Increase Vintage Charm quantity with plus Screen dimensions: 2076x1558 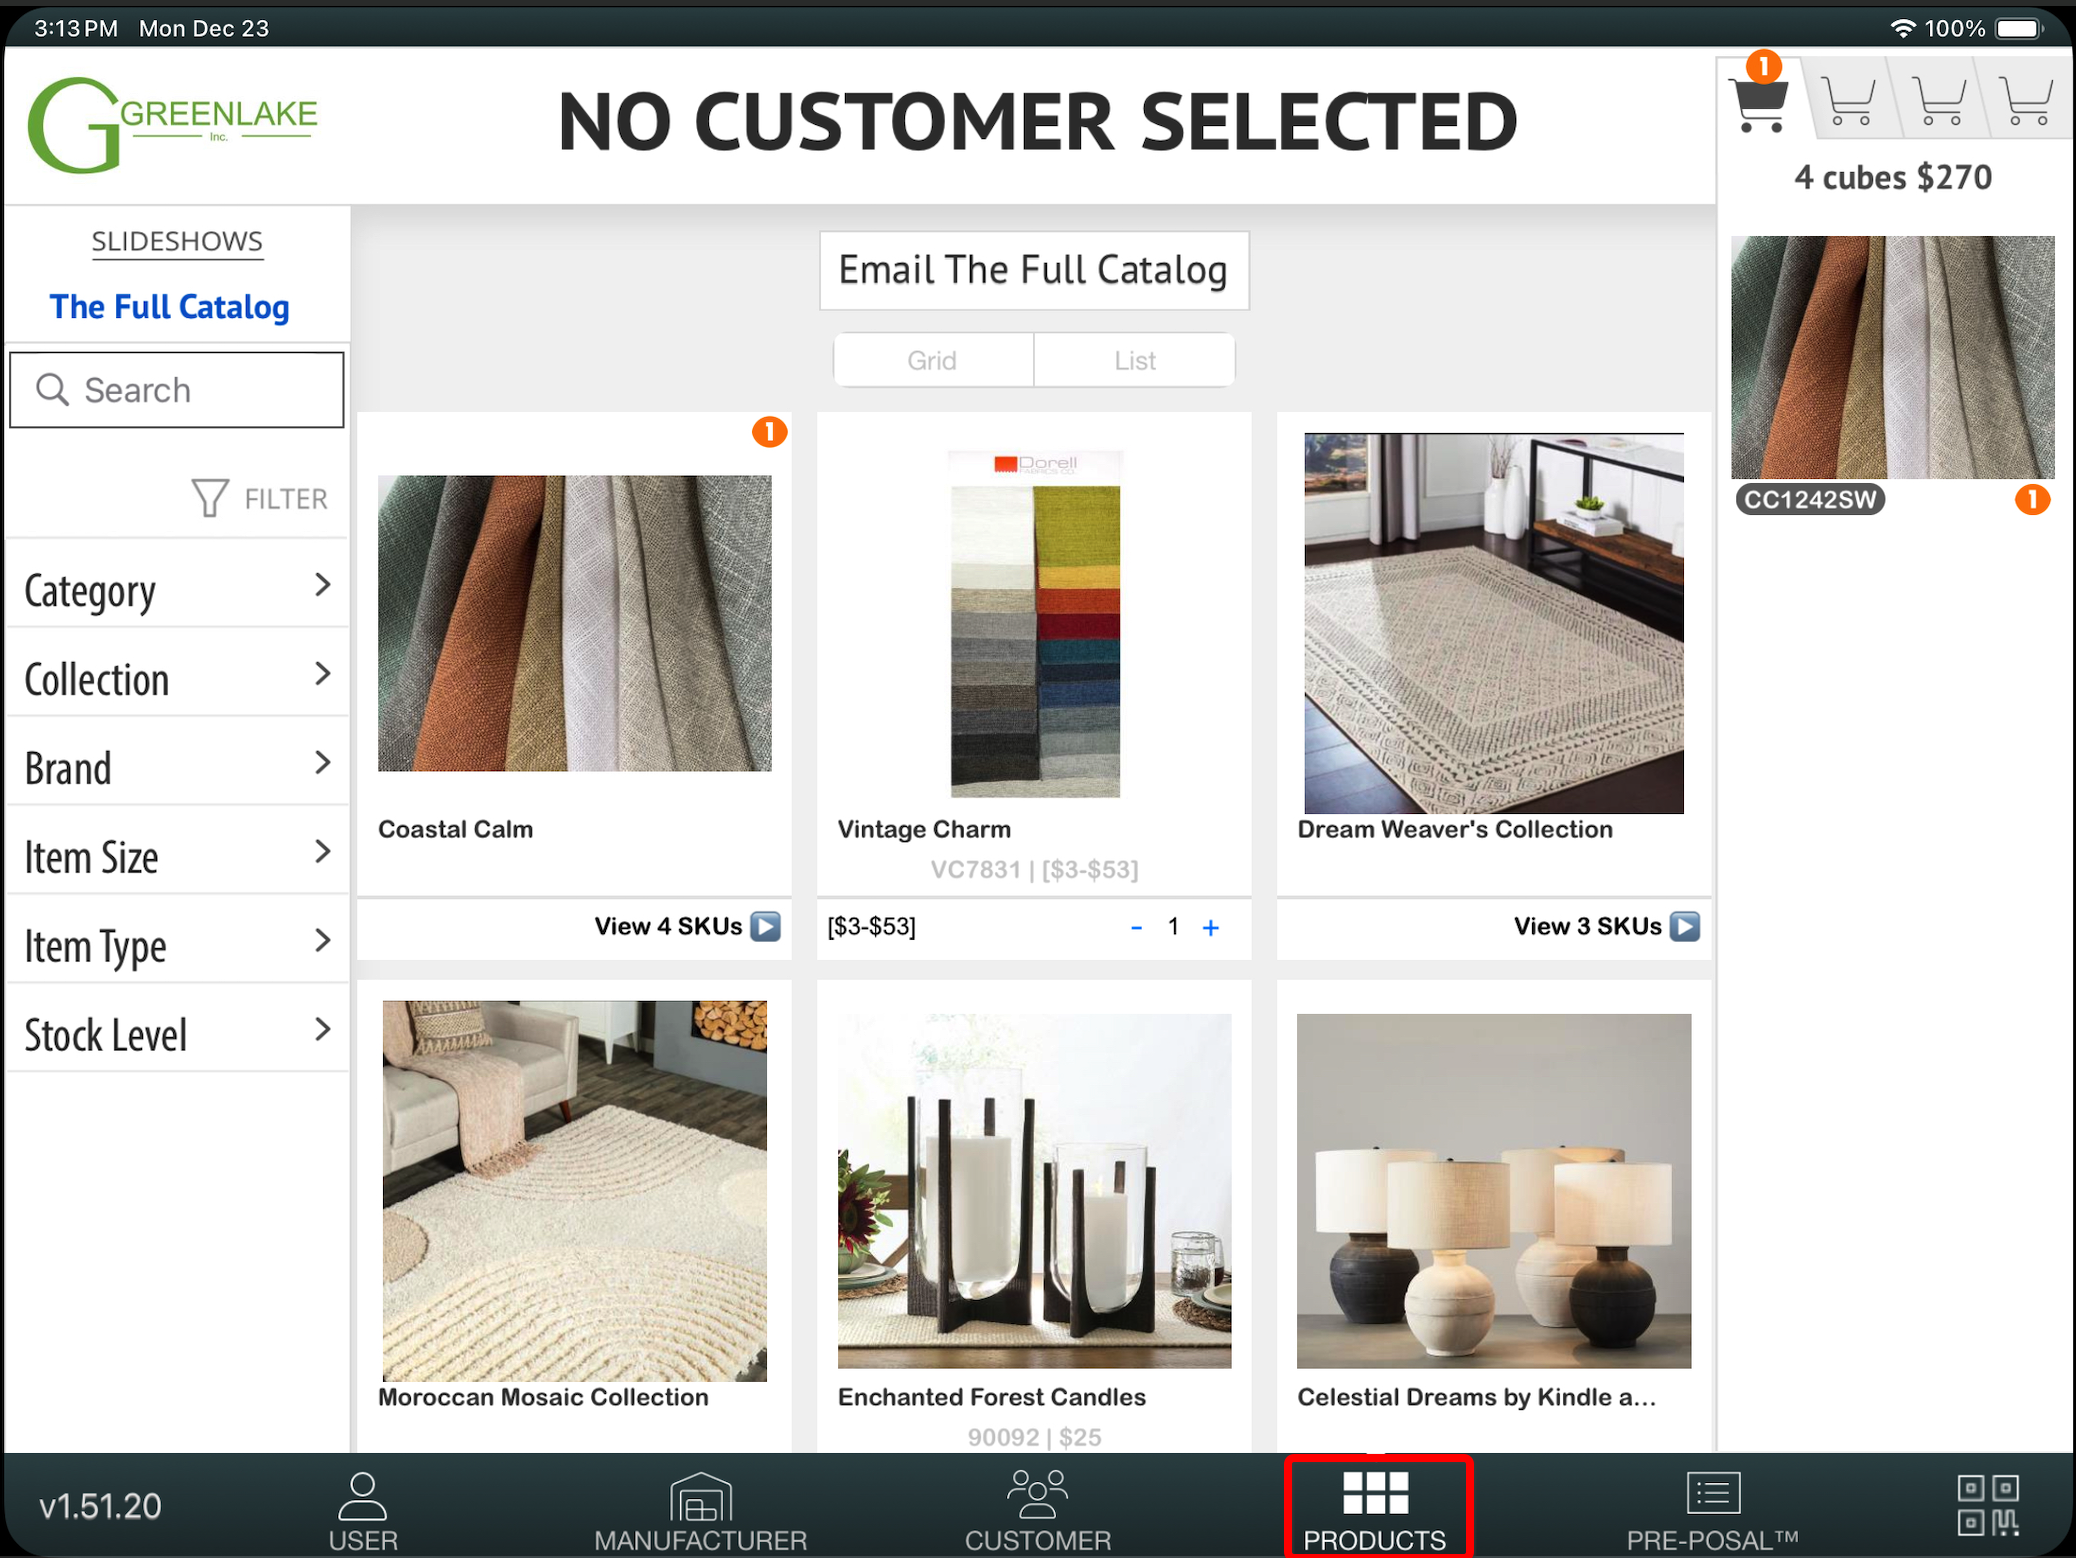tap(1210, 928)
